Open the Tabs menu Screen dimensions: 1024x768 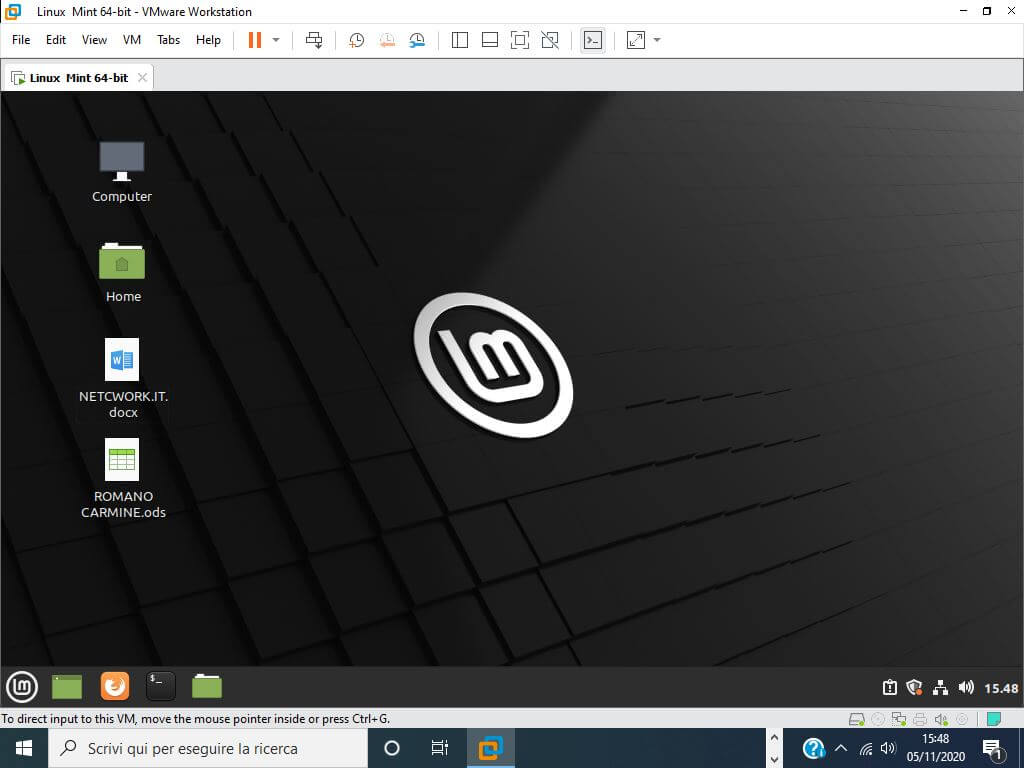[168, 40]
